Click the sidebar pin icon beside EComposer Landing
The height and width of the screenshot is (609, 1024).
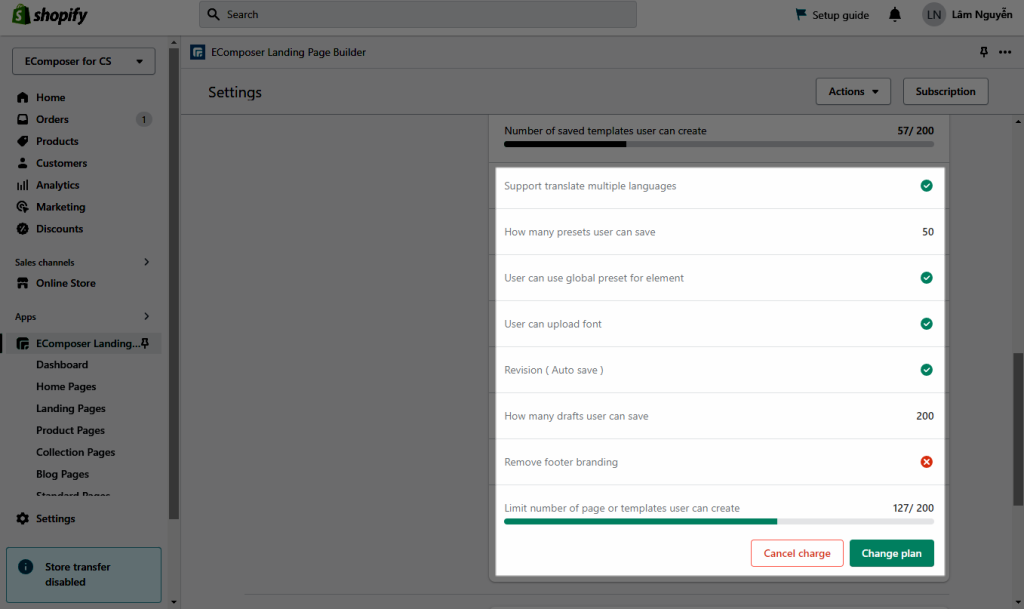coord(145,343)
